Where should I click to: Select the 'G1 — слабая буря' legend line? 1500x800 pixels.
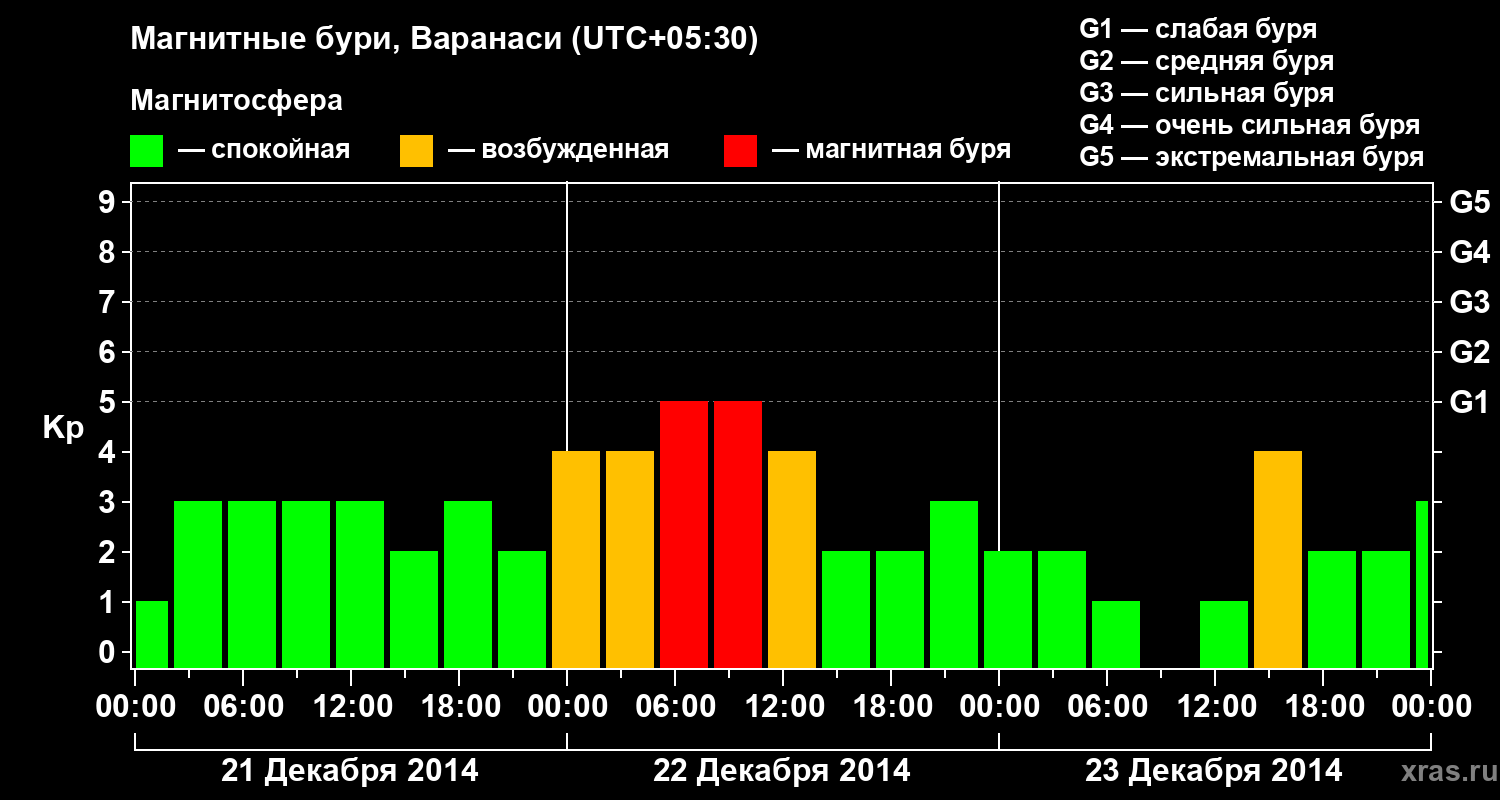click(x=1198, y=29)
